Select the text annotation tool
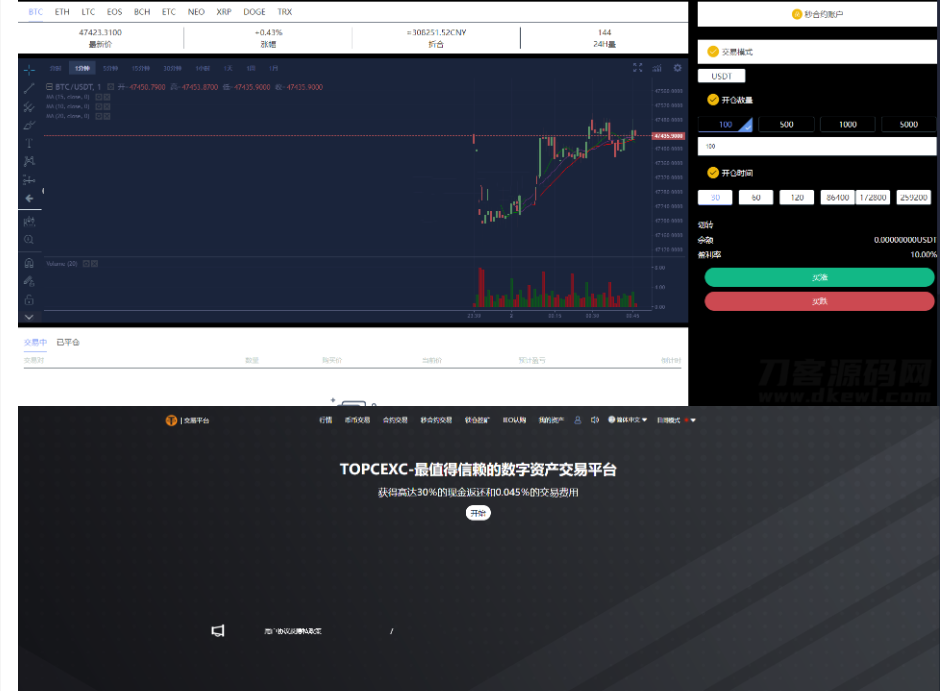The width and height of the screenshot is (940, 691). [x=29, y=143]
